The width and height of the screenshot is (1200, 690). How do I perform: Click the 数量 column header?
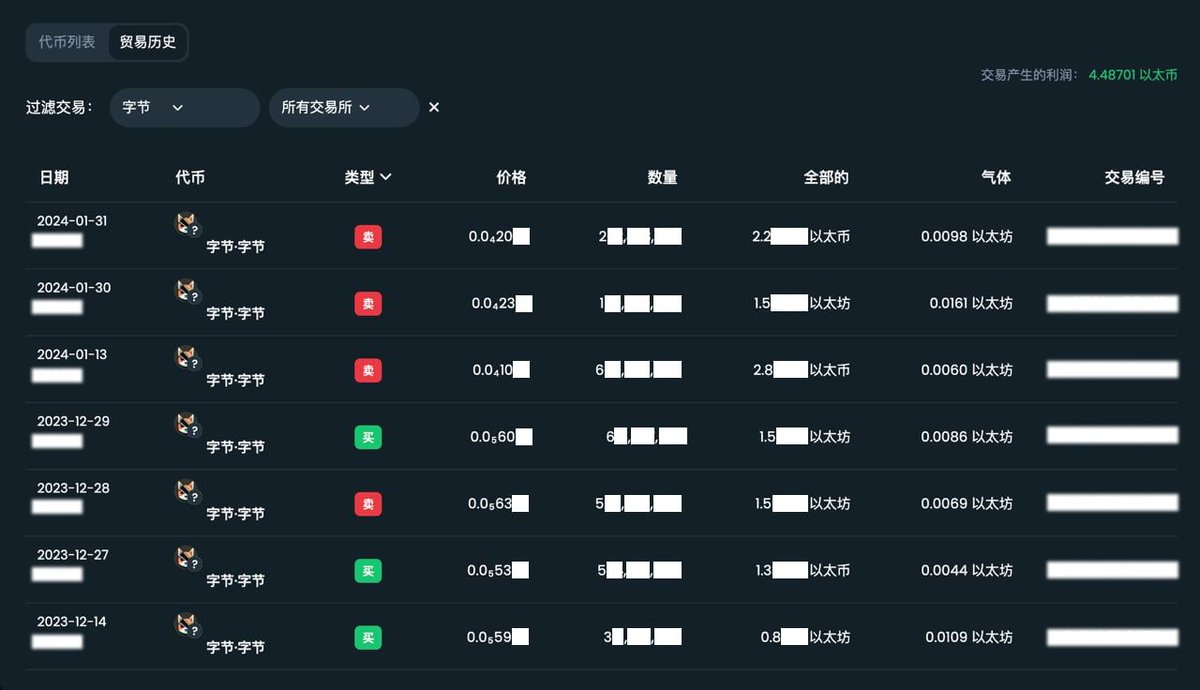[x=662, y=177]
